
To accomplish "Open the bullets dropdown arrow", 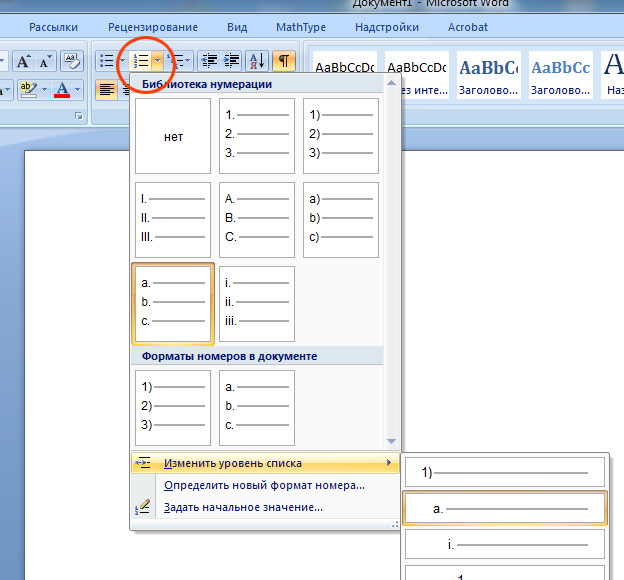I will pyautogui.click(x=122, y=61).
